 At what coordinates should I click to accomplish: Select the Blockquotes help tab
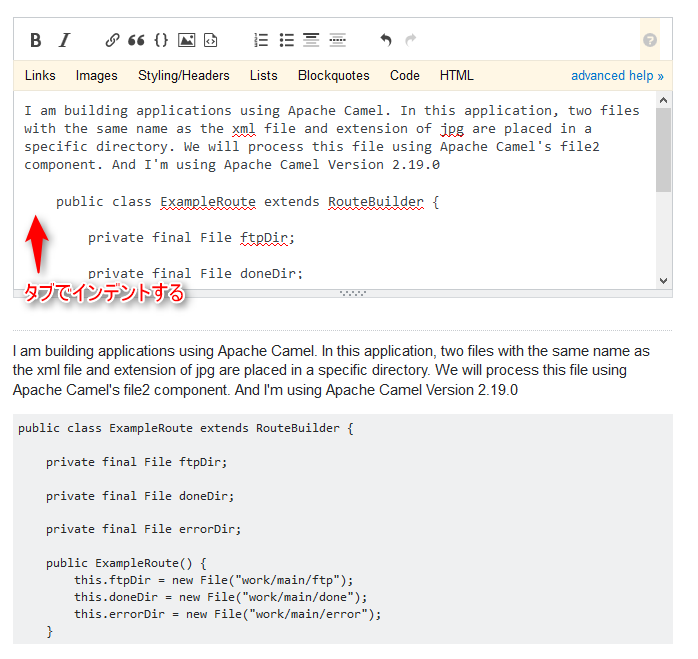pos(333,75)
